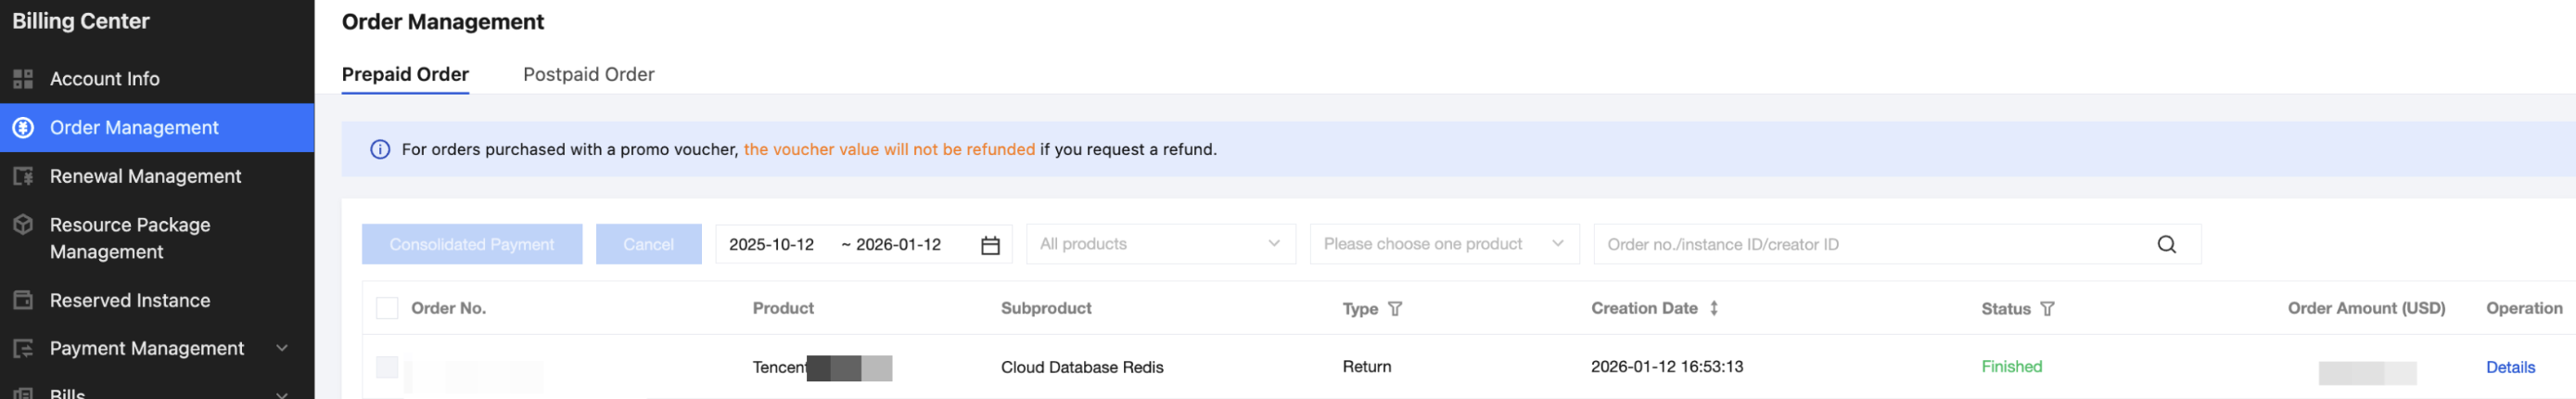The height and width of the screenshot is (399, 2576).
Task: Click the Reserved Instance sidebar icon
Action: point(23,300)
